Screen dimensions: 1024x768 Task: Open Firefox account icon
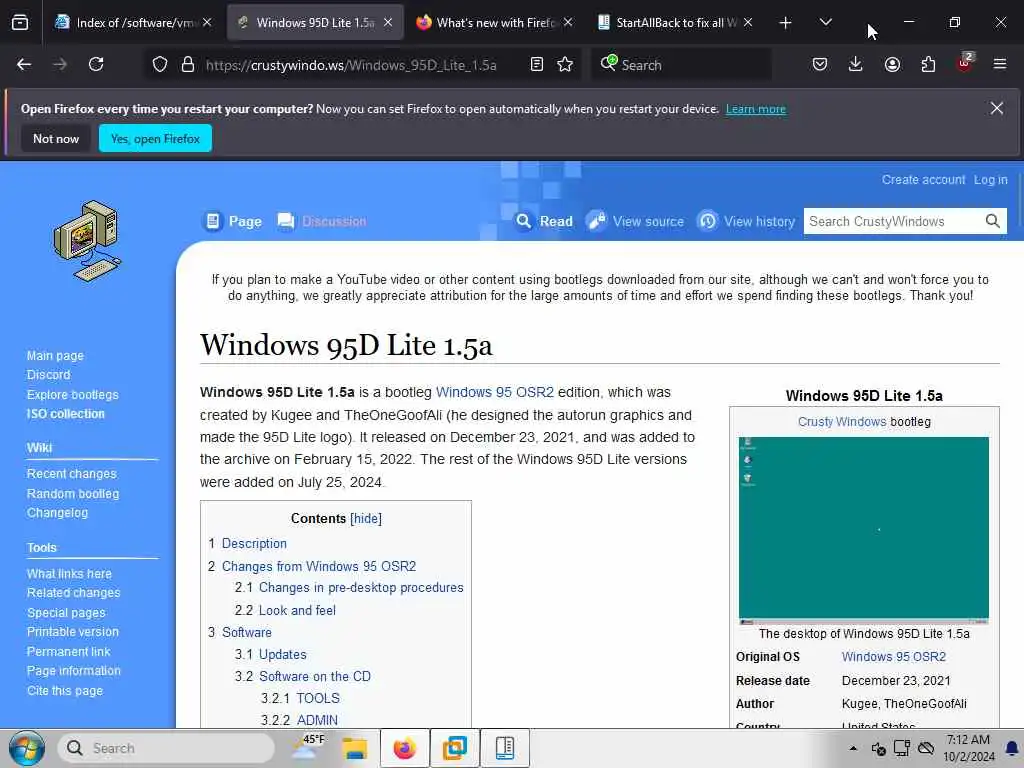(x=892, y=64)
